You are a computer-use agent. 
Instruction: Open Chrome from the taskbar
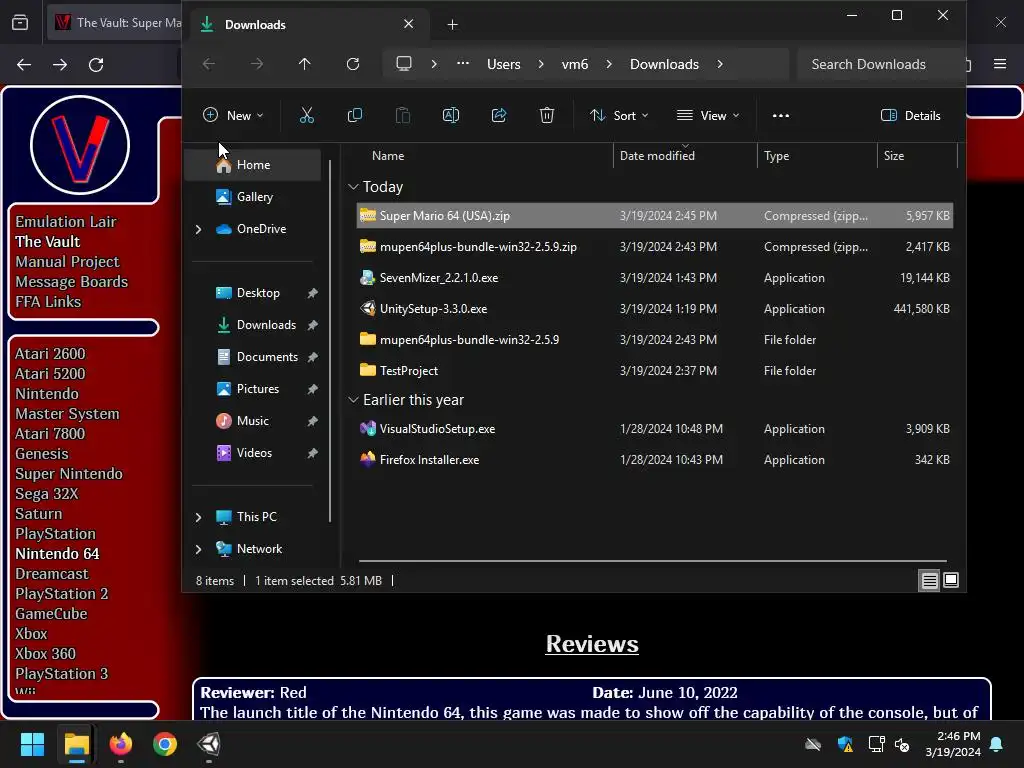[165, 744]
